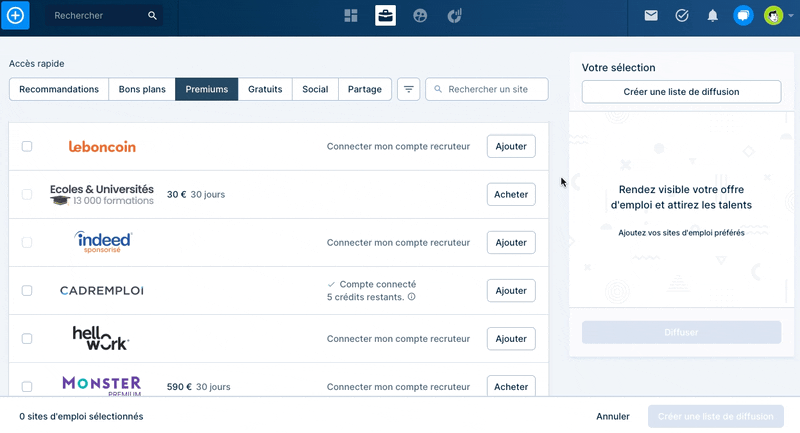Focus the top Rechercher search field
This screenshot has height=433, width=800.
(104, 16)
